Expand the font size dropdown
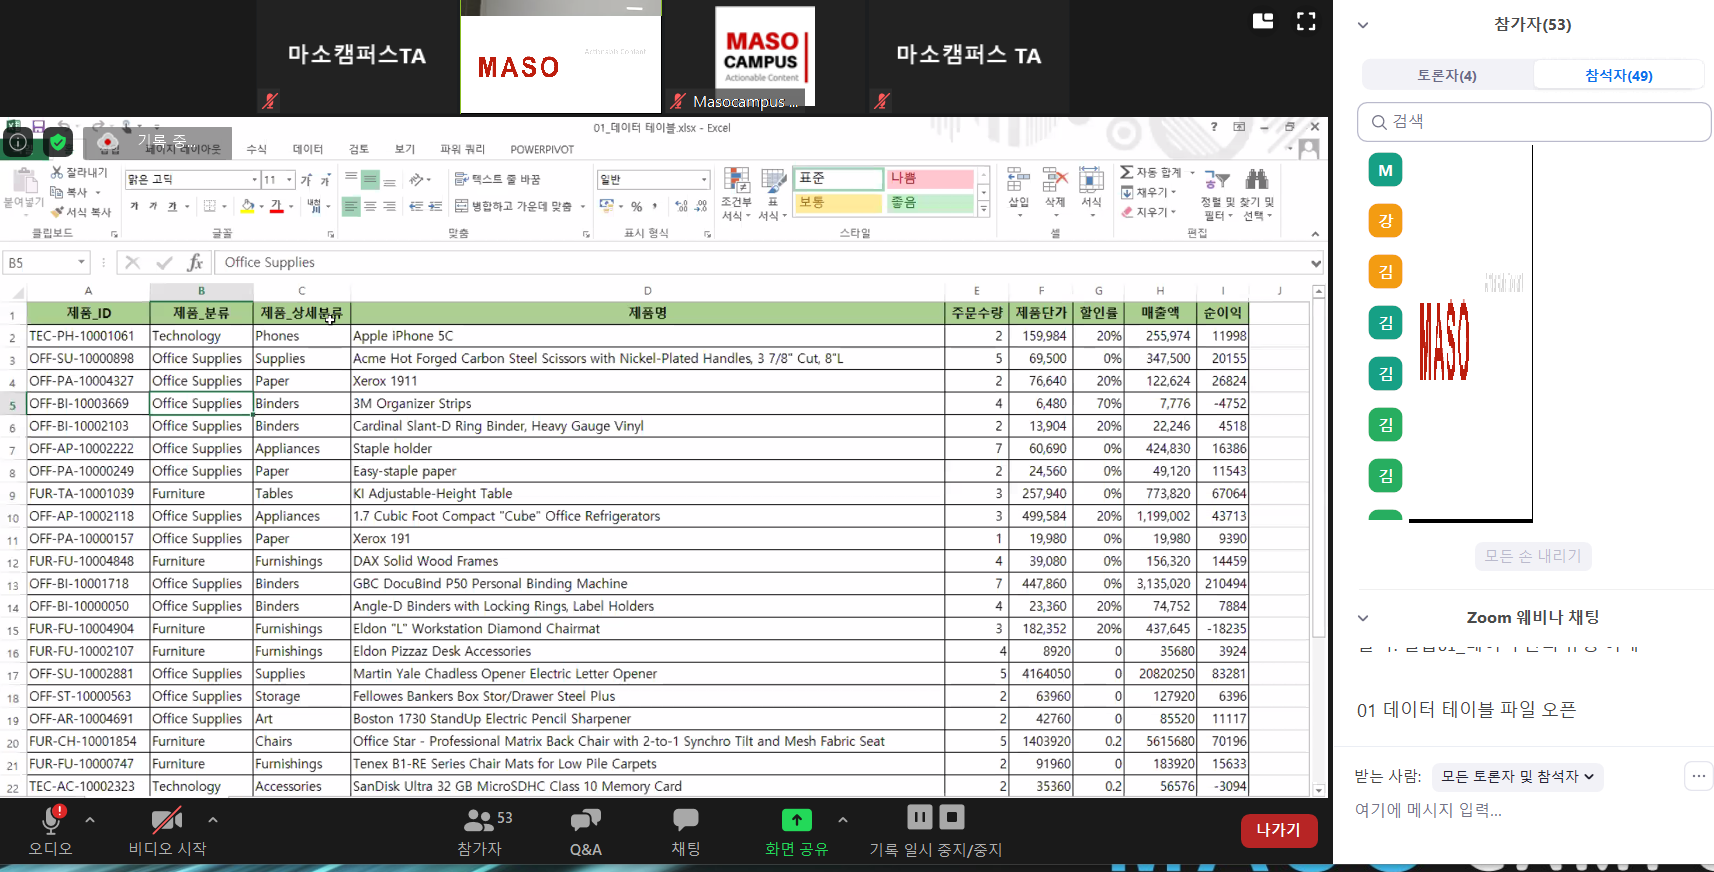Image resolution: width=1714 pixels, height=872 pixels. [x=289, y=180]
